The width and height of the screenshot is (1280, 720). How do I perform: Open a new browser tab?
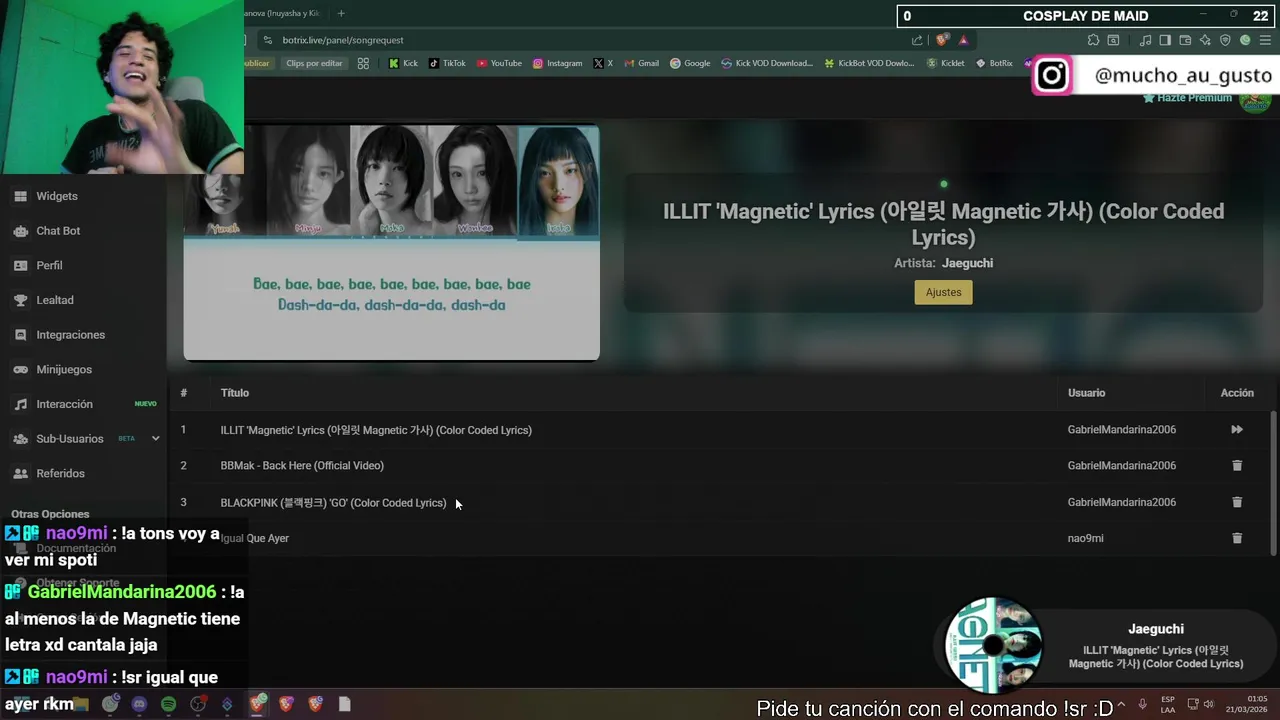pos(341,13)
